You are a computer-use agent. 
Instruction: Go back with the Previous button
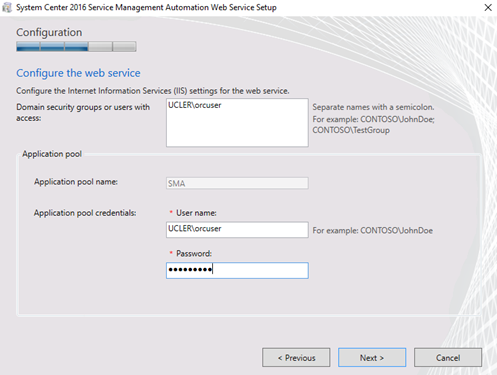[296, 358]
